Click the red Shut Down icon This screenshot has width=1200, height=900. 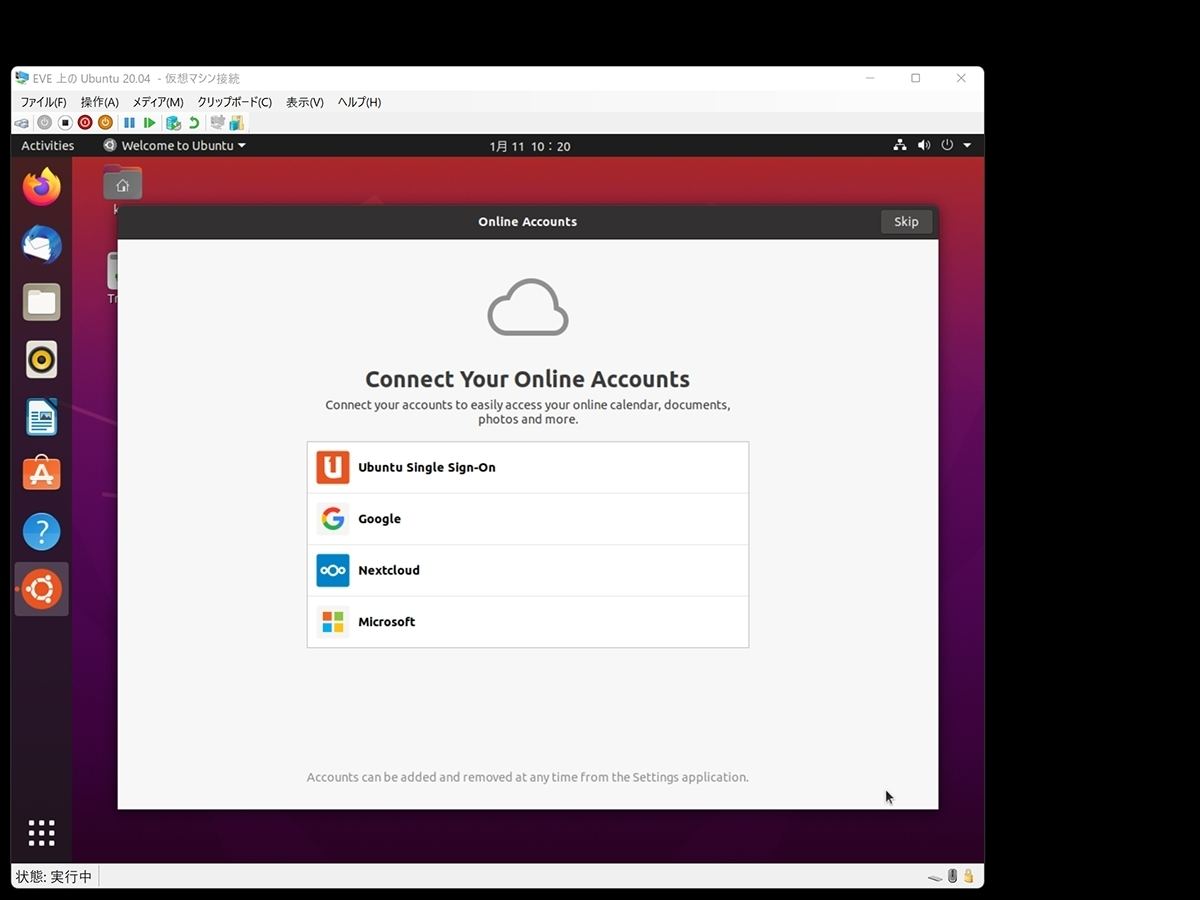[85, 123]
